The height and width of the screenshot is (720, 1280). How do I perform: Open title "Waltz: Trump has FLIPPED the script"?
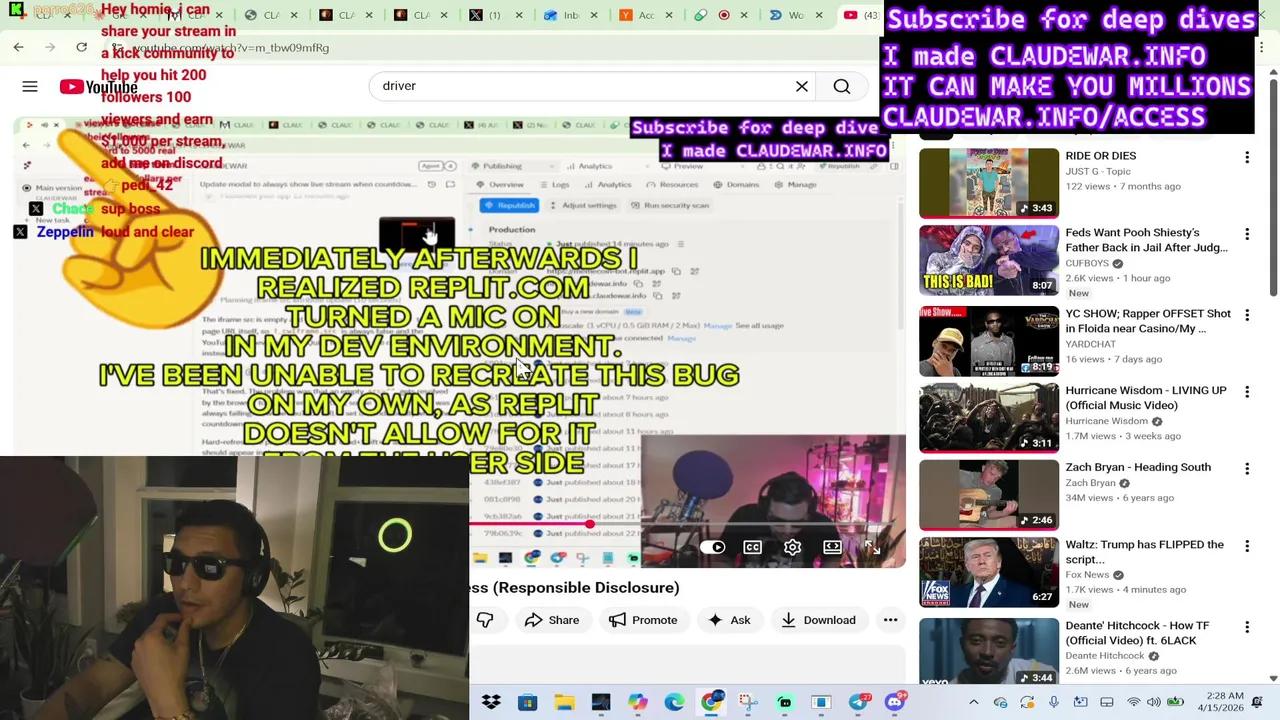pos(1145,552)
